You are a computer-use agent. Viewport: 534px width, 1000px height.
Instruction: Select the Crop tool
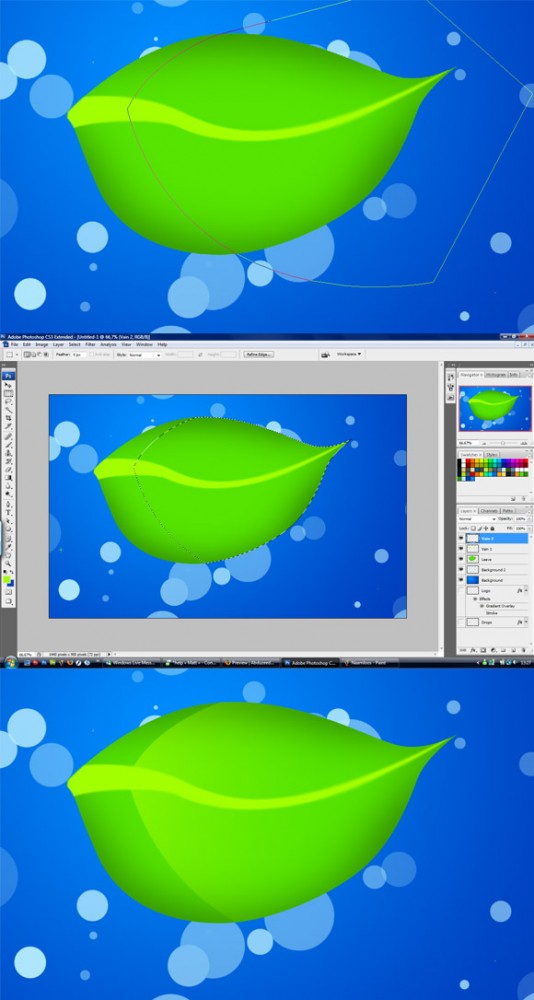click(x=8, y=418)
